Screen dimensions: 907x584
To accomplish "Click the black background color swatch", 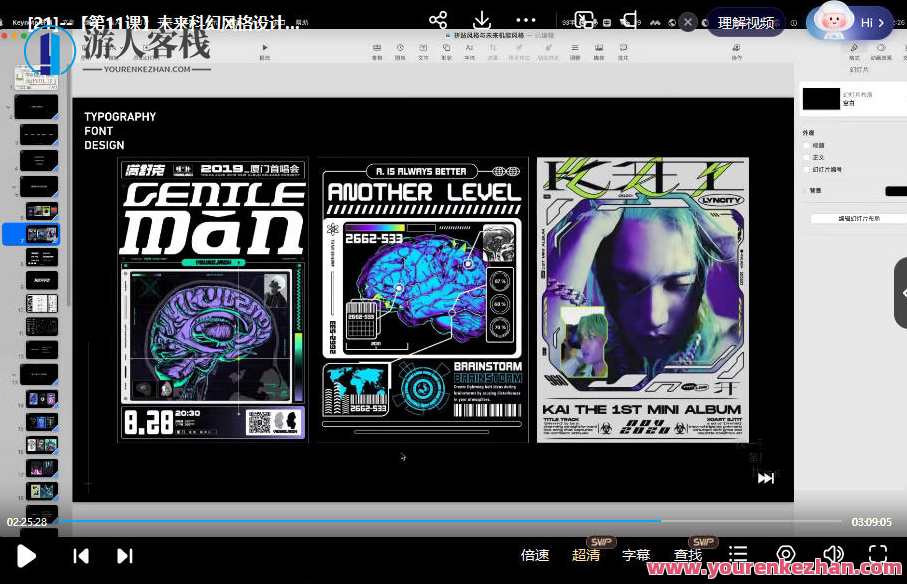I will pos(895,191).
